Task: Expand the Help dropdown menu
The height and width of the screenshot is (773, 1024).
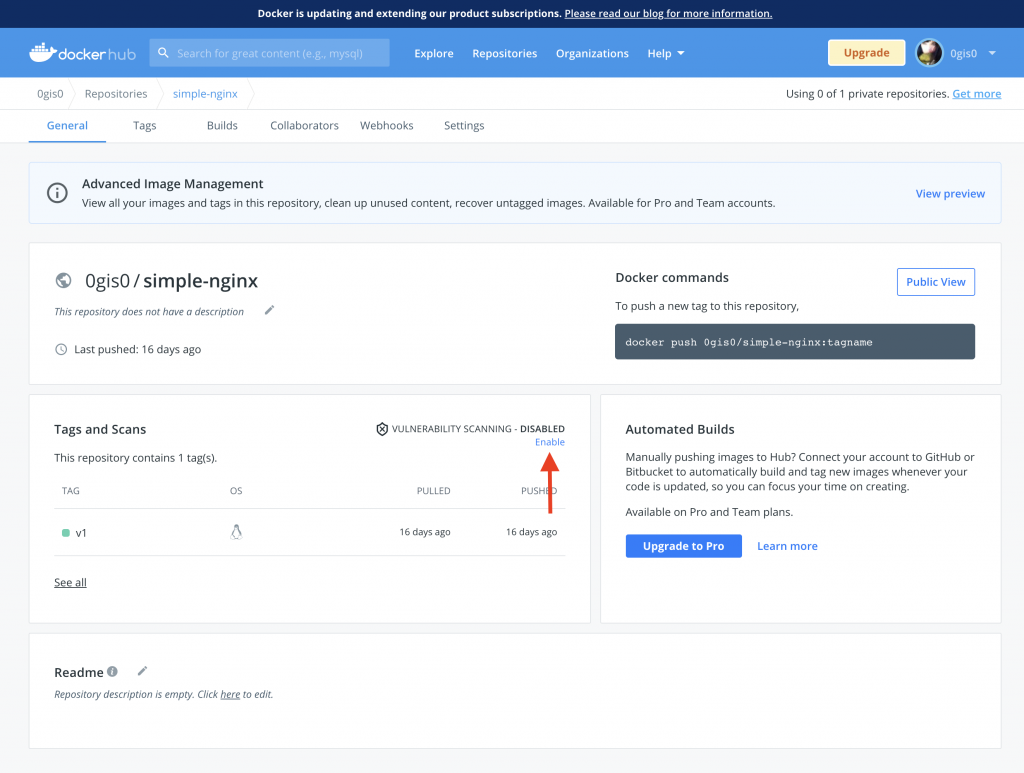Action: tap(665, 54)
